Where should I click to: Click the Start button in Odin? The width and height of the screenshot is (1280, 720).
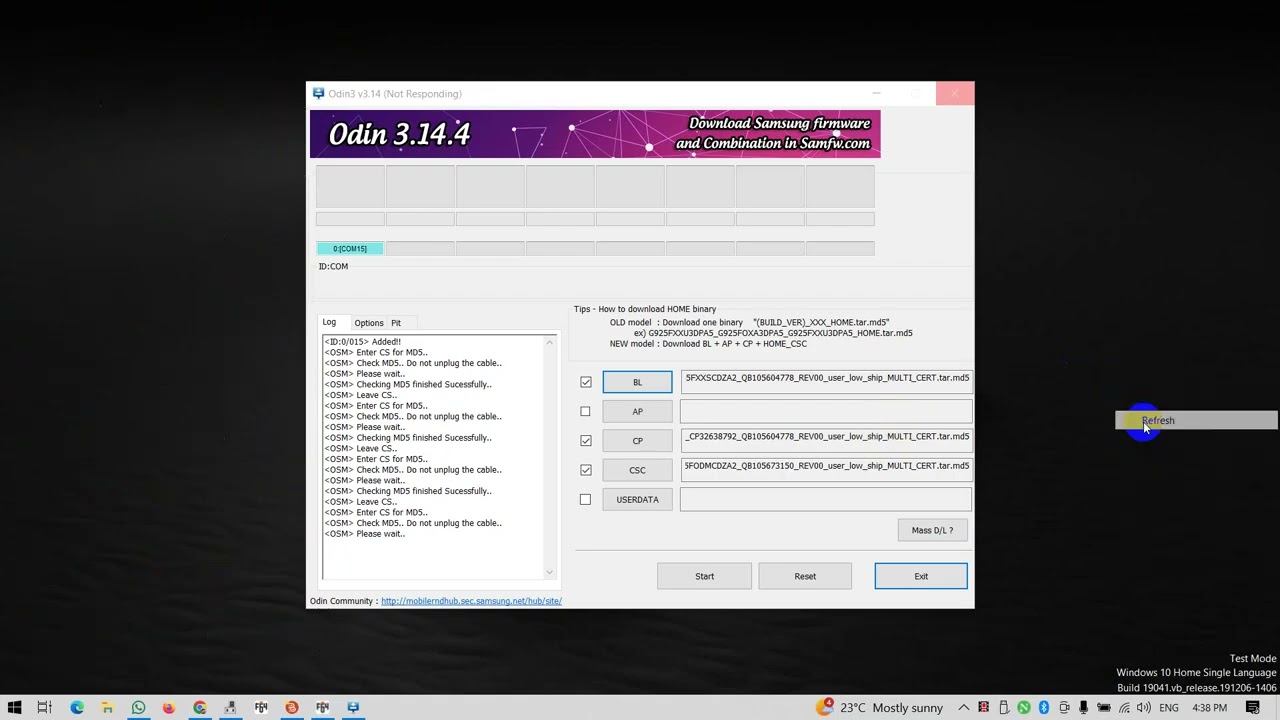(x=704, y=576)
